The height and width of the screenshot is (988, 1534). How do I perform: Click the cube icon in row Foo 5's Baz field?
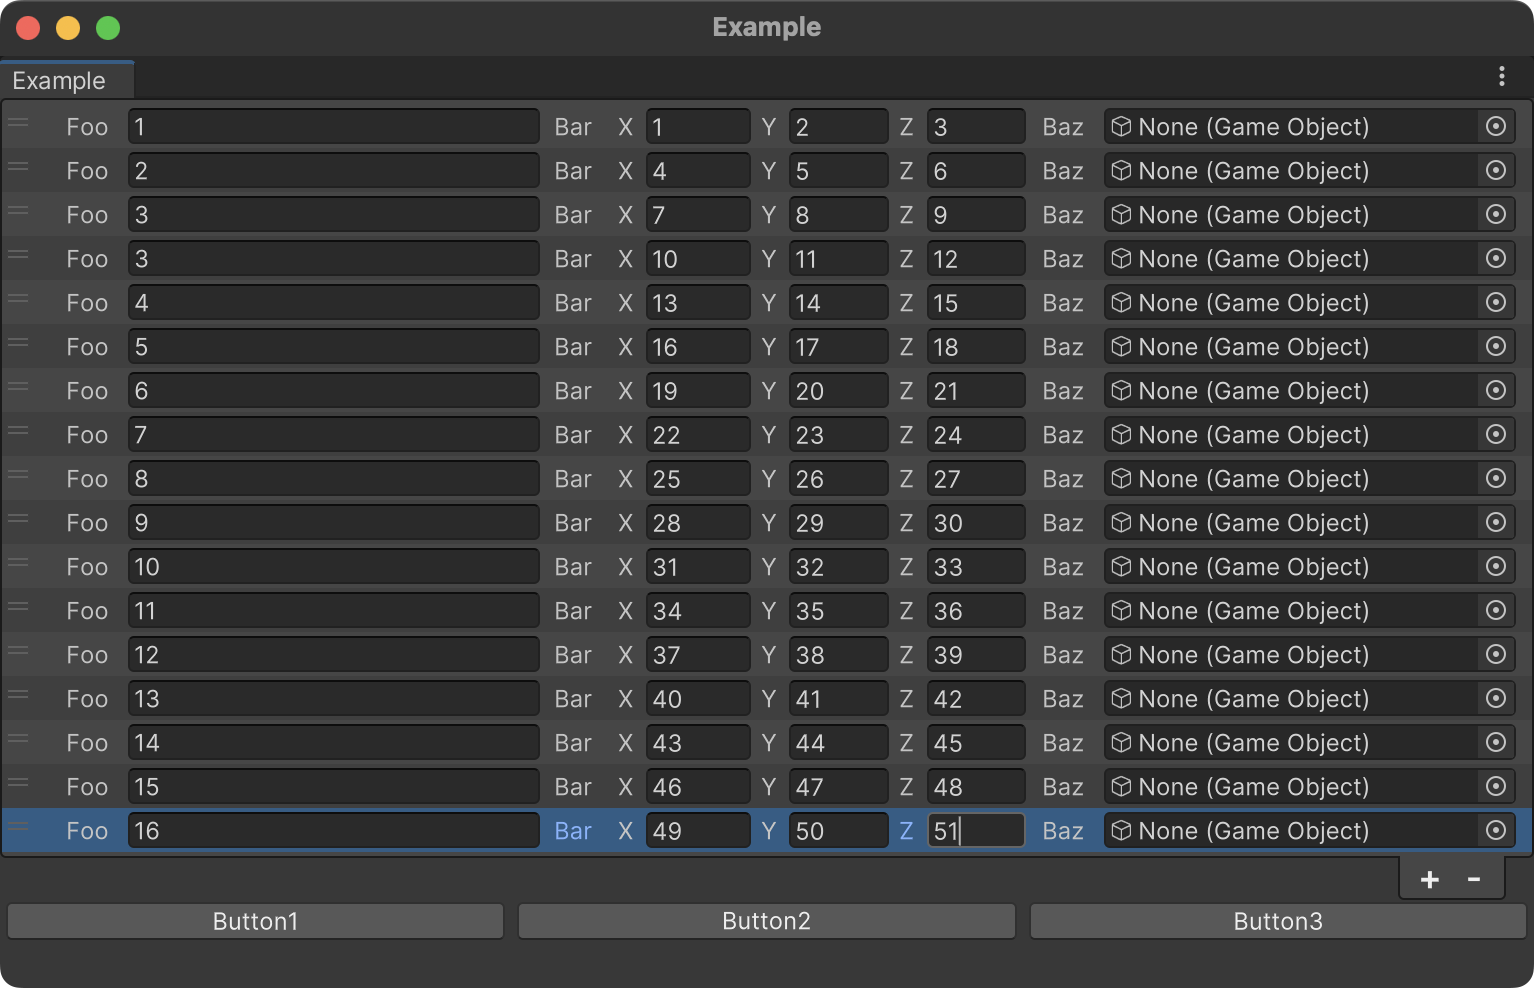click(x=1122, y=346)
